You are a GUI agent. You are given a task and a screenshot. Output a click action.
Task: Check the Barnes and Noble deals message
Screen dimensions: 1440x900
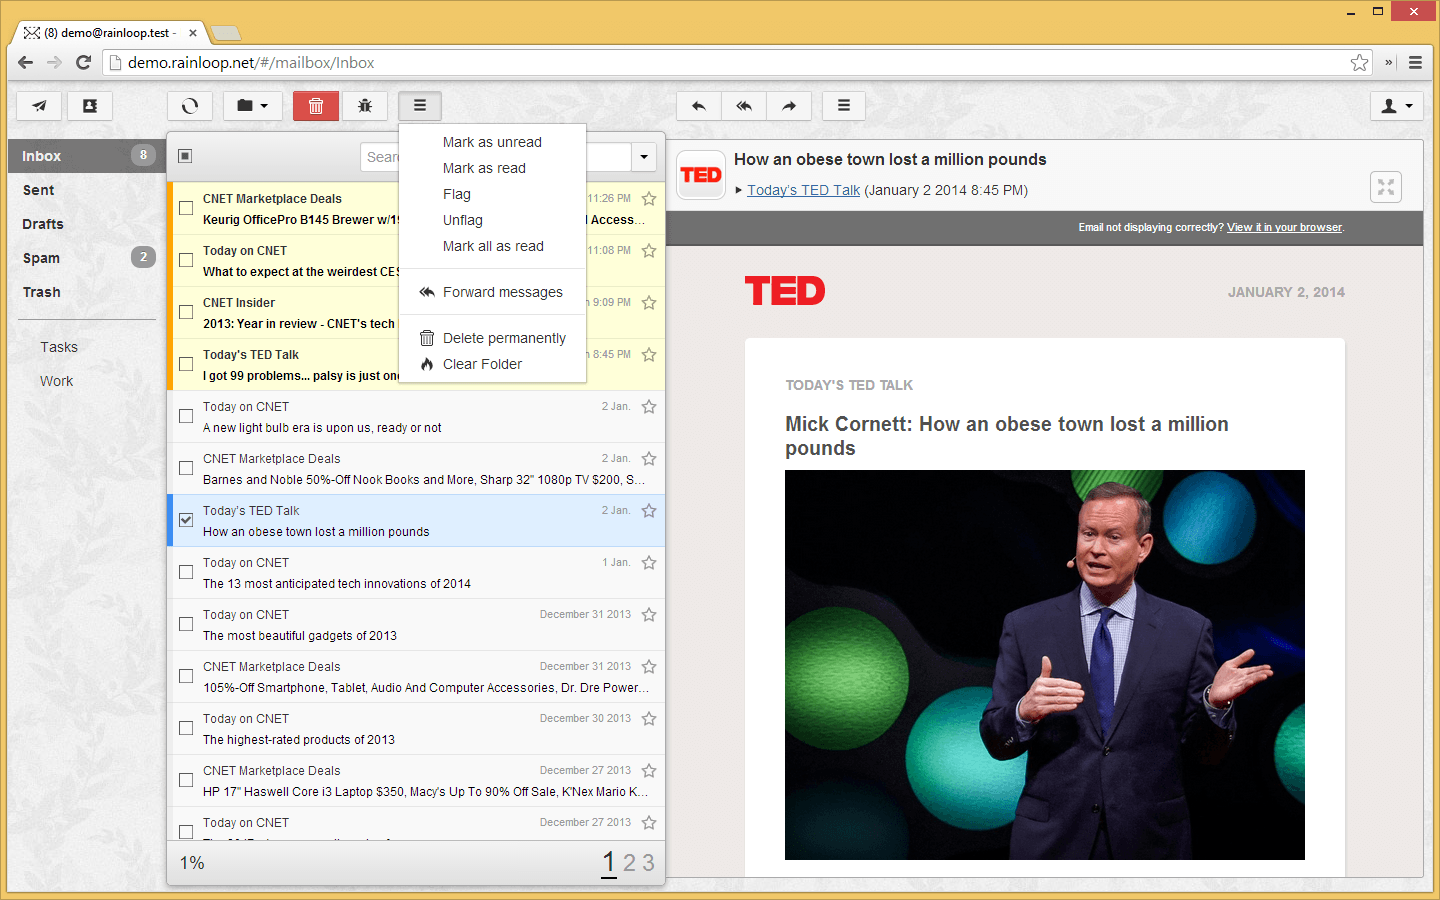tap(186, 468)
